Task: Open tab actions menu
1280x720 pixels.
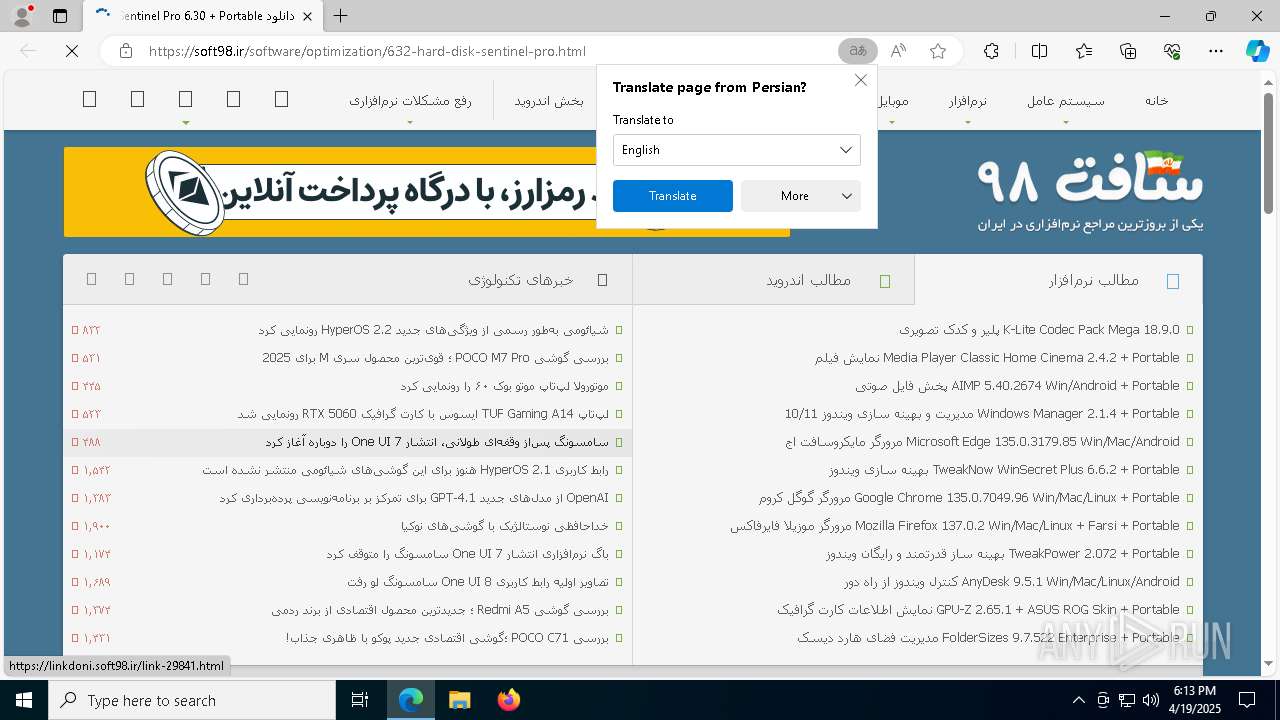Action: point(60,16)
